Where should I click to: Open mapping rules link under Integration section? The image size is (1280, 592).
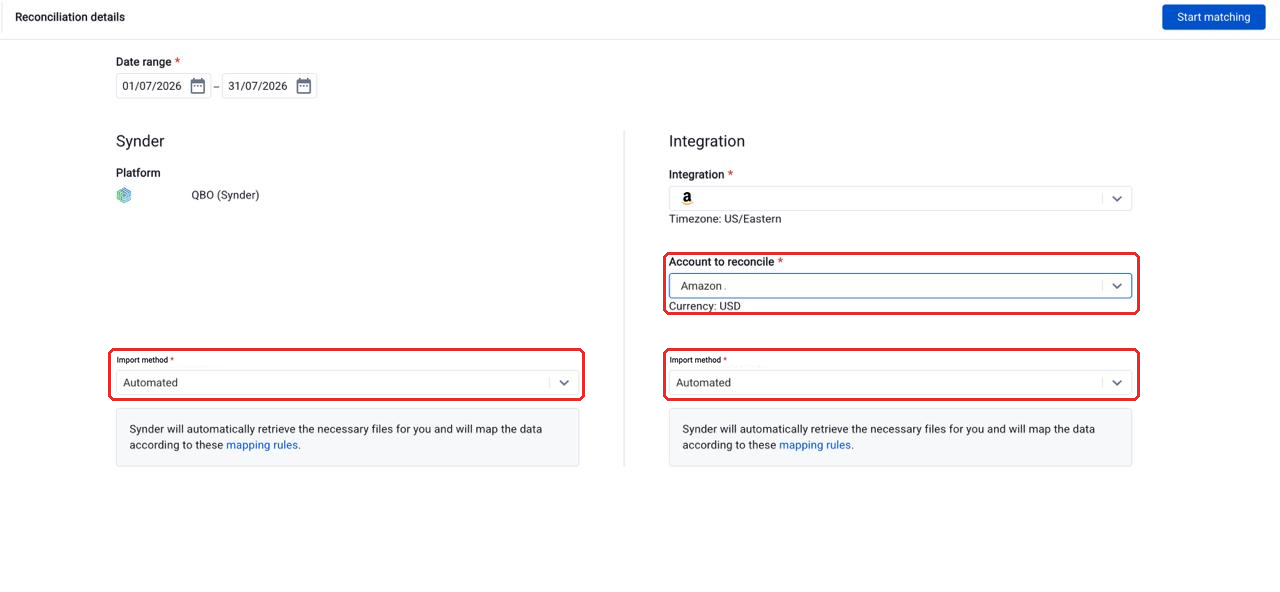815,445
